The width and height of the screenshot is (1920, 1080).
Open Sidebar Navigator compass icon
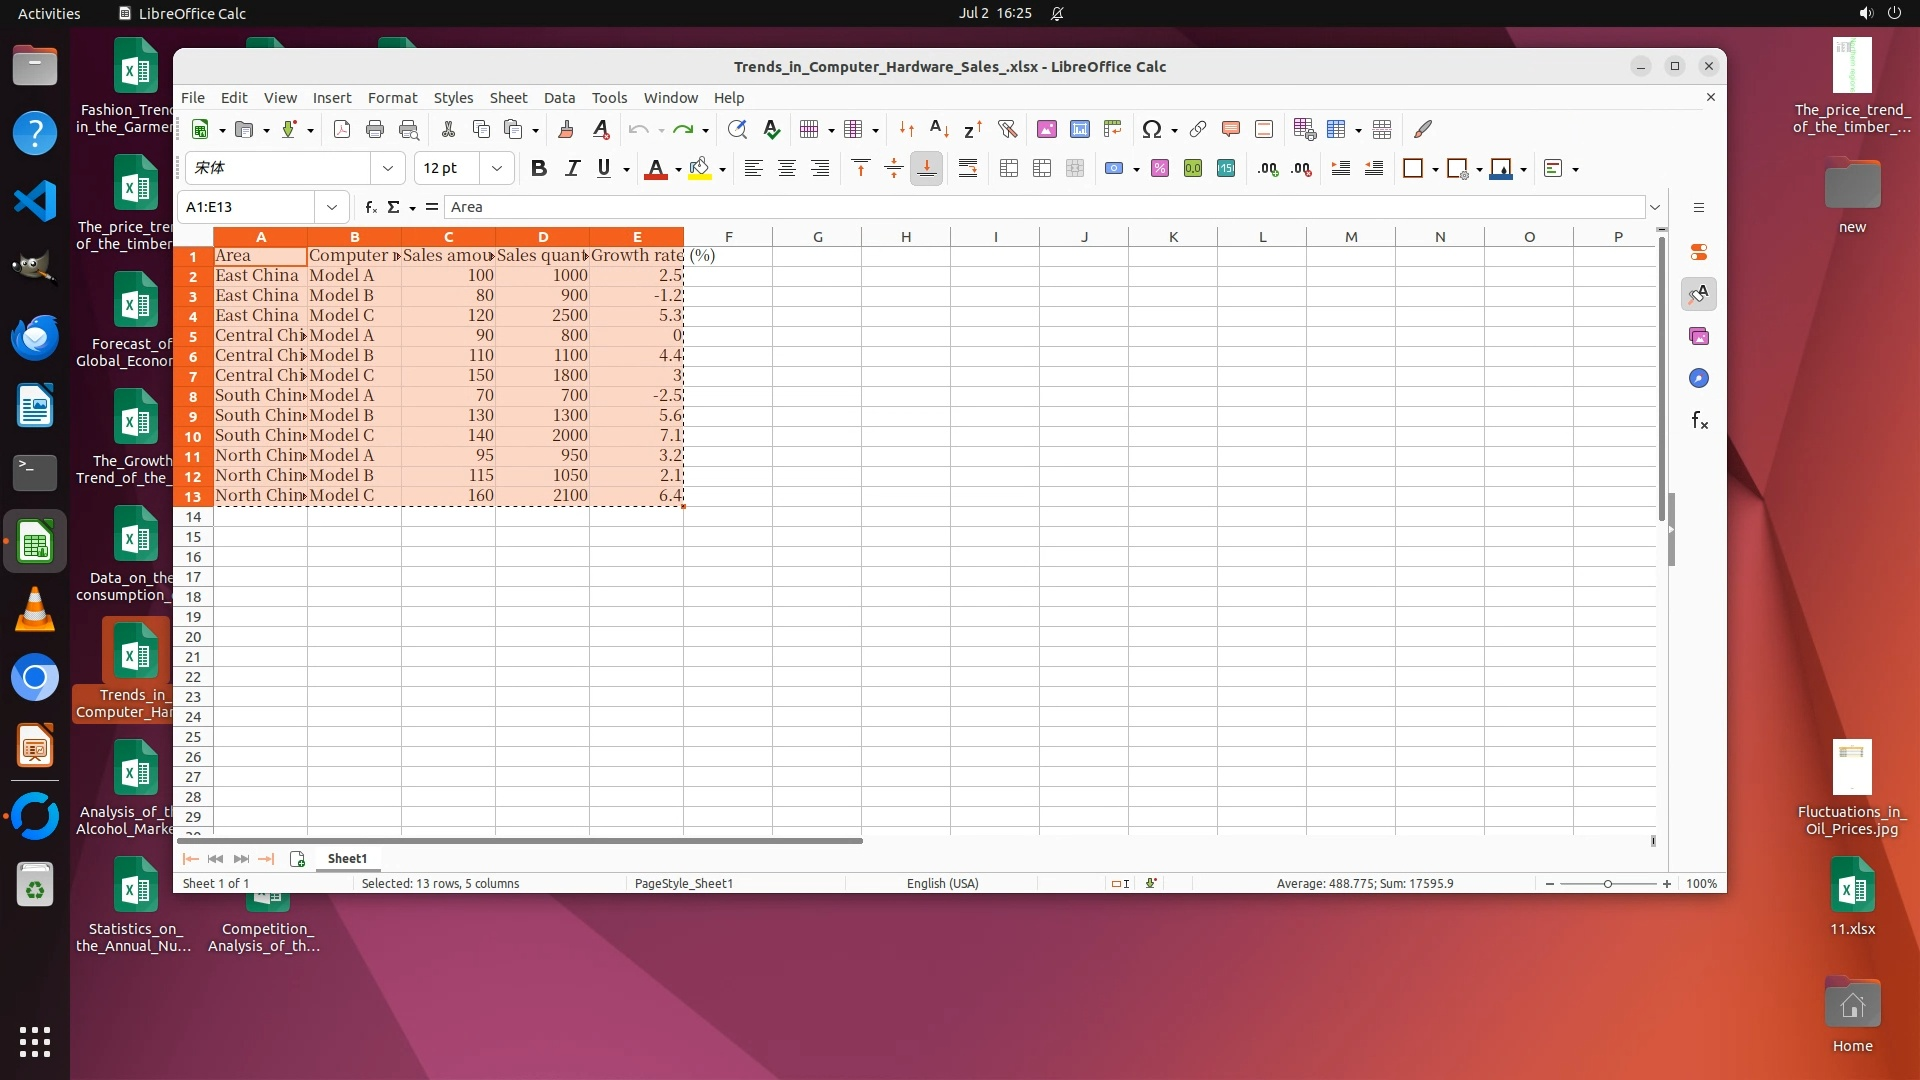click(x=1699, y=378)
